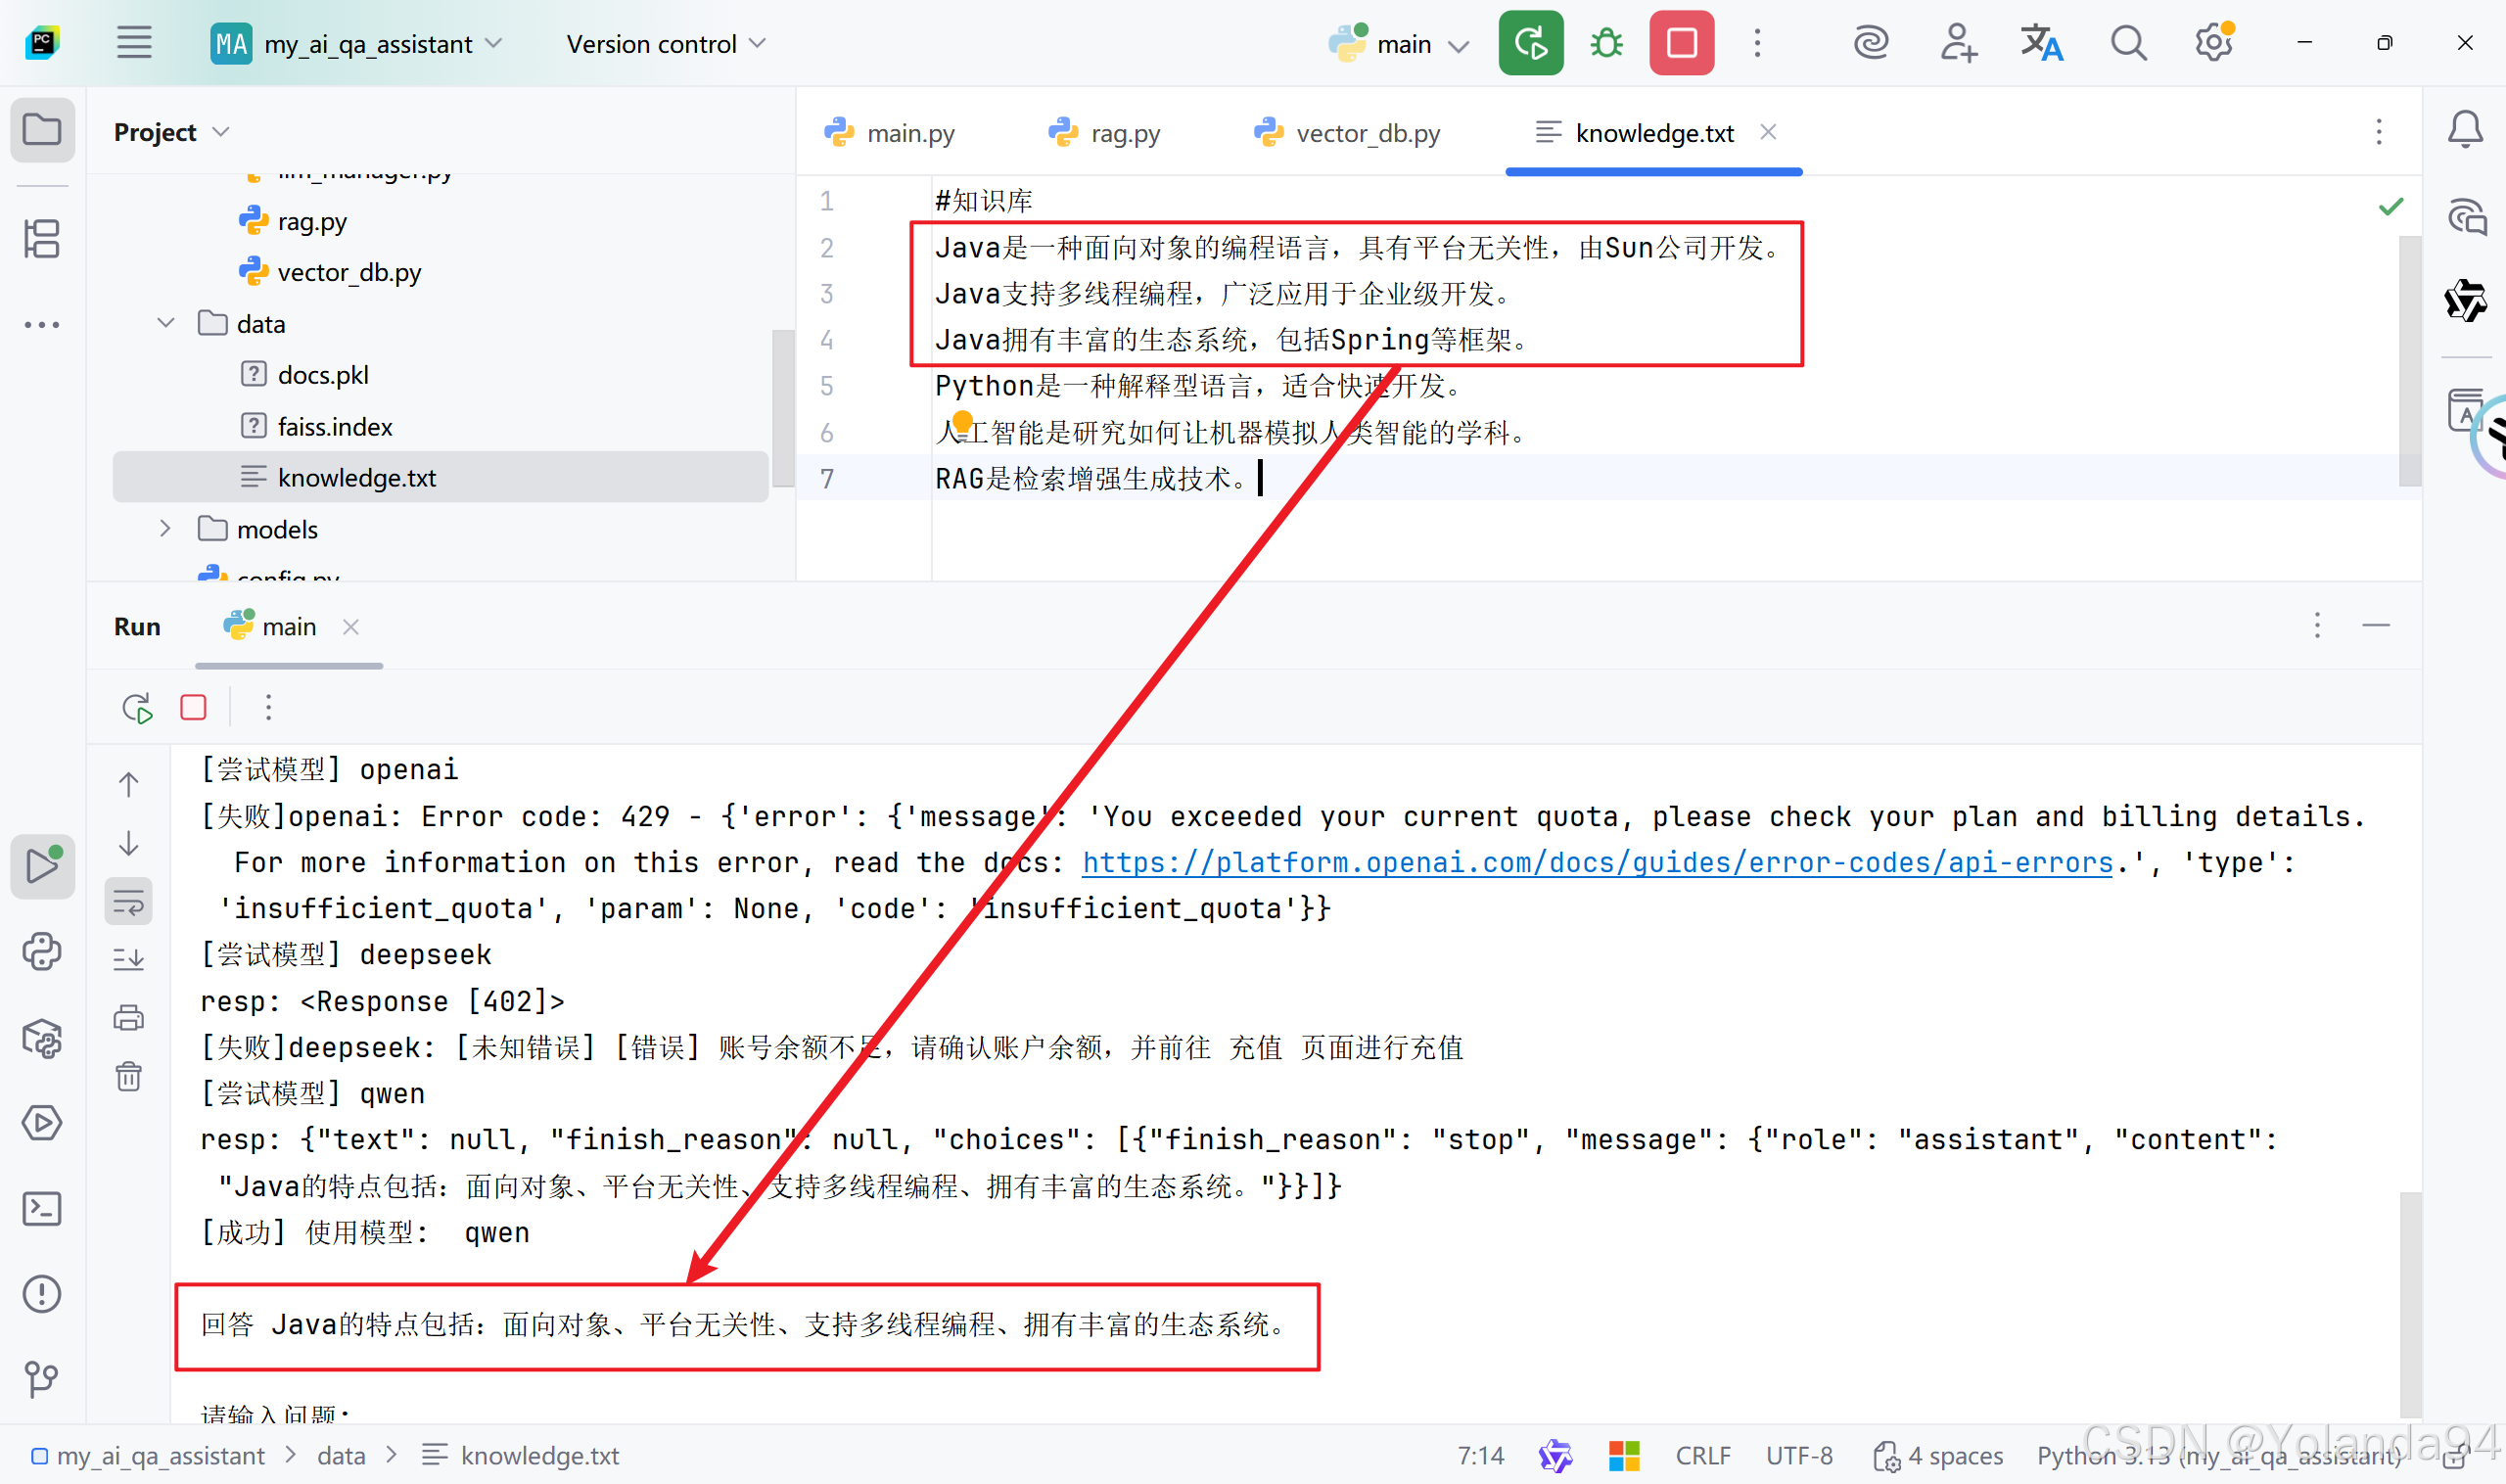
Task: Toggle soft-wrap in console
Action: (129, 901)
